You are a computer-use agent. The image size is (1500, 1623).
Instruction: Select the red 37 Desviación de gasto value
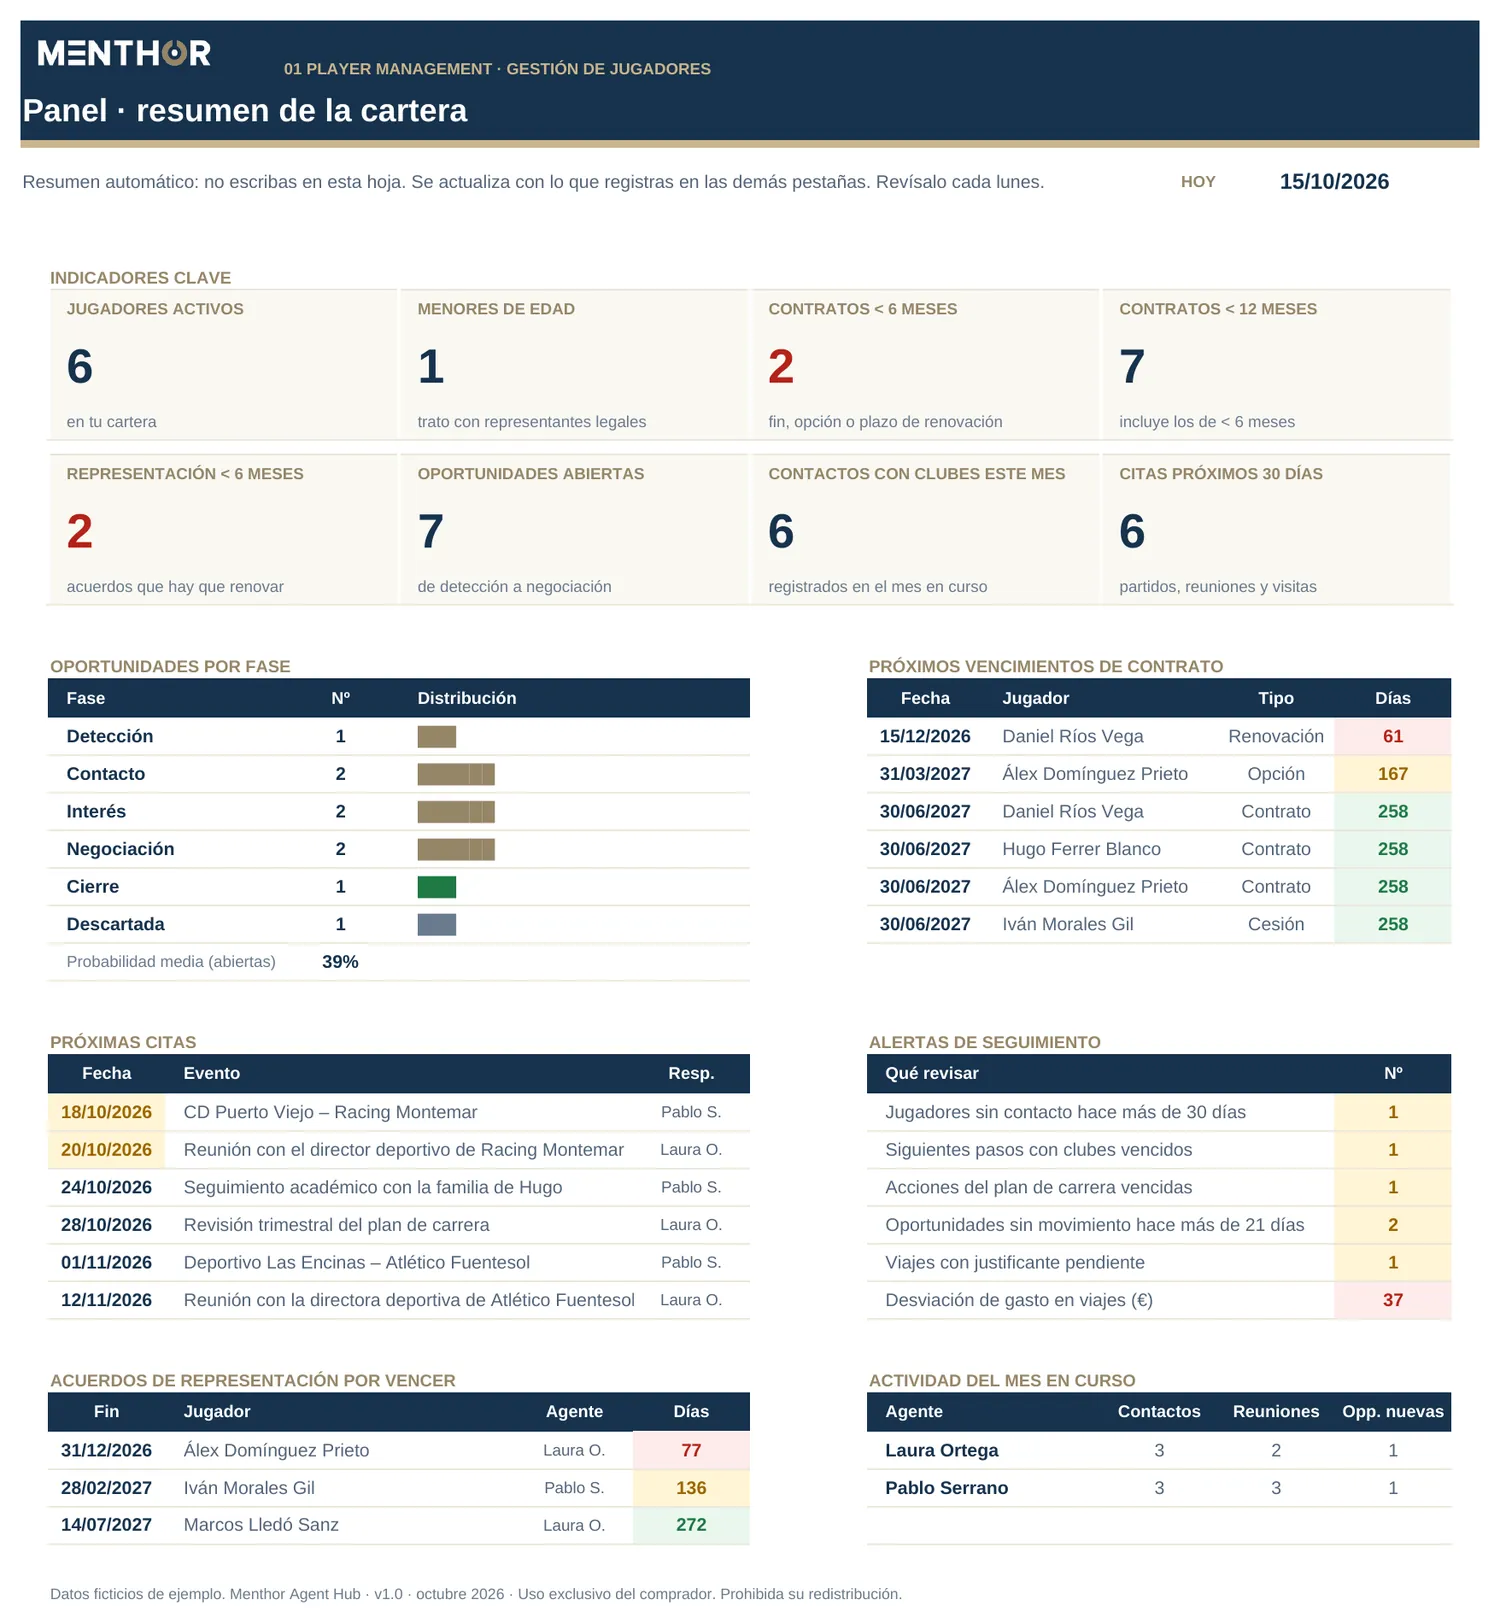[x=1393, y=1300]
